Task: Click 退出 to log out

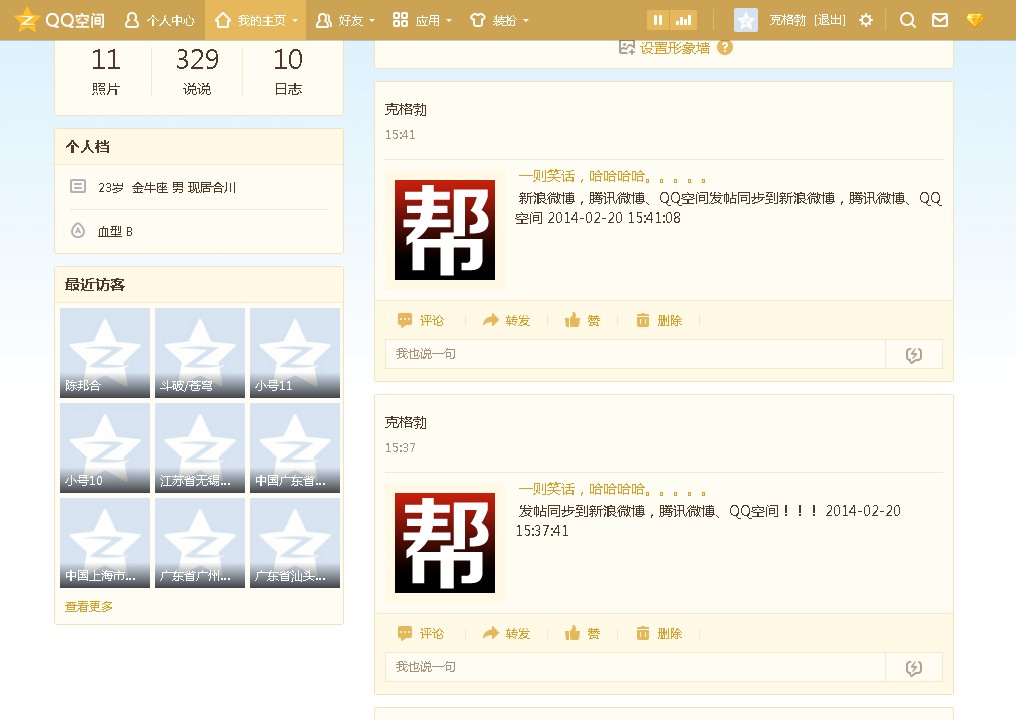Action: pyautogui.click(x=830, y=20)
